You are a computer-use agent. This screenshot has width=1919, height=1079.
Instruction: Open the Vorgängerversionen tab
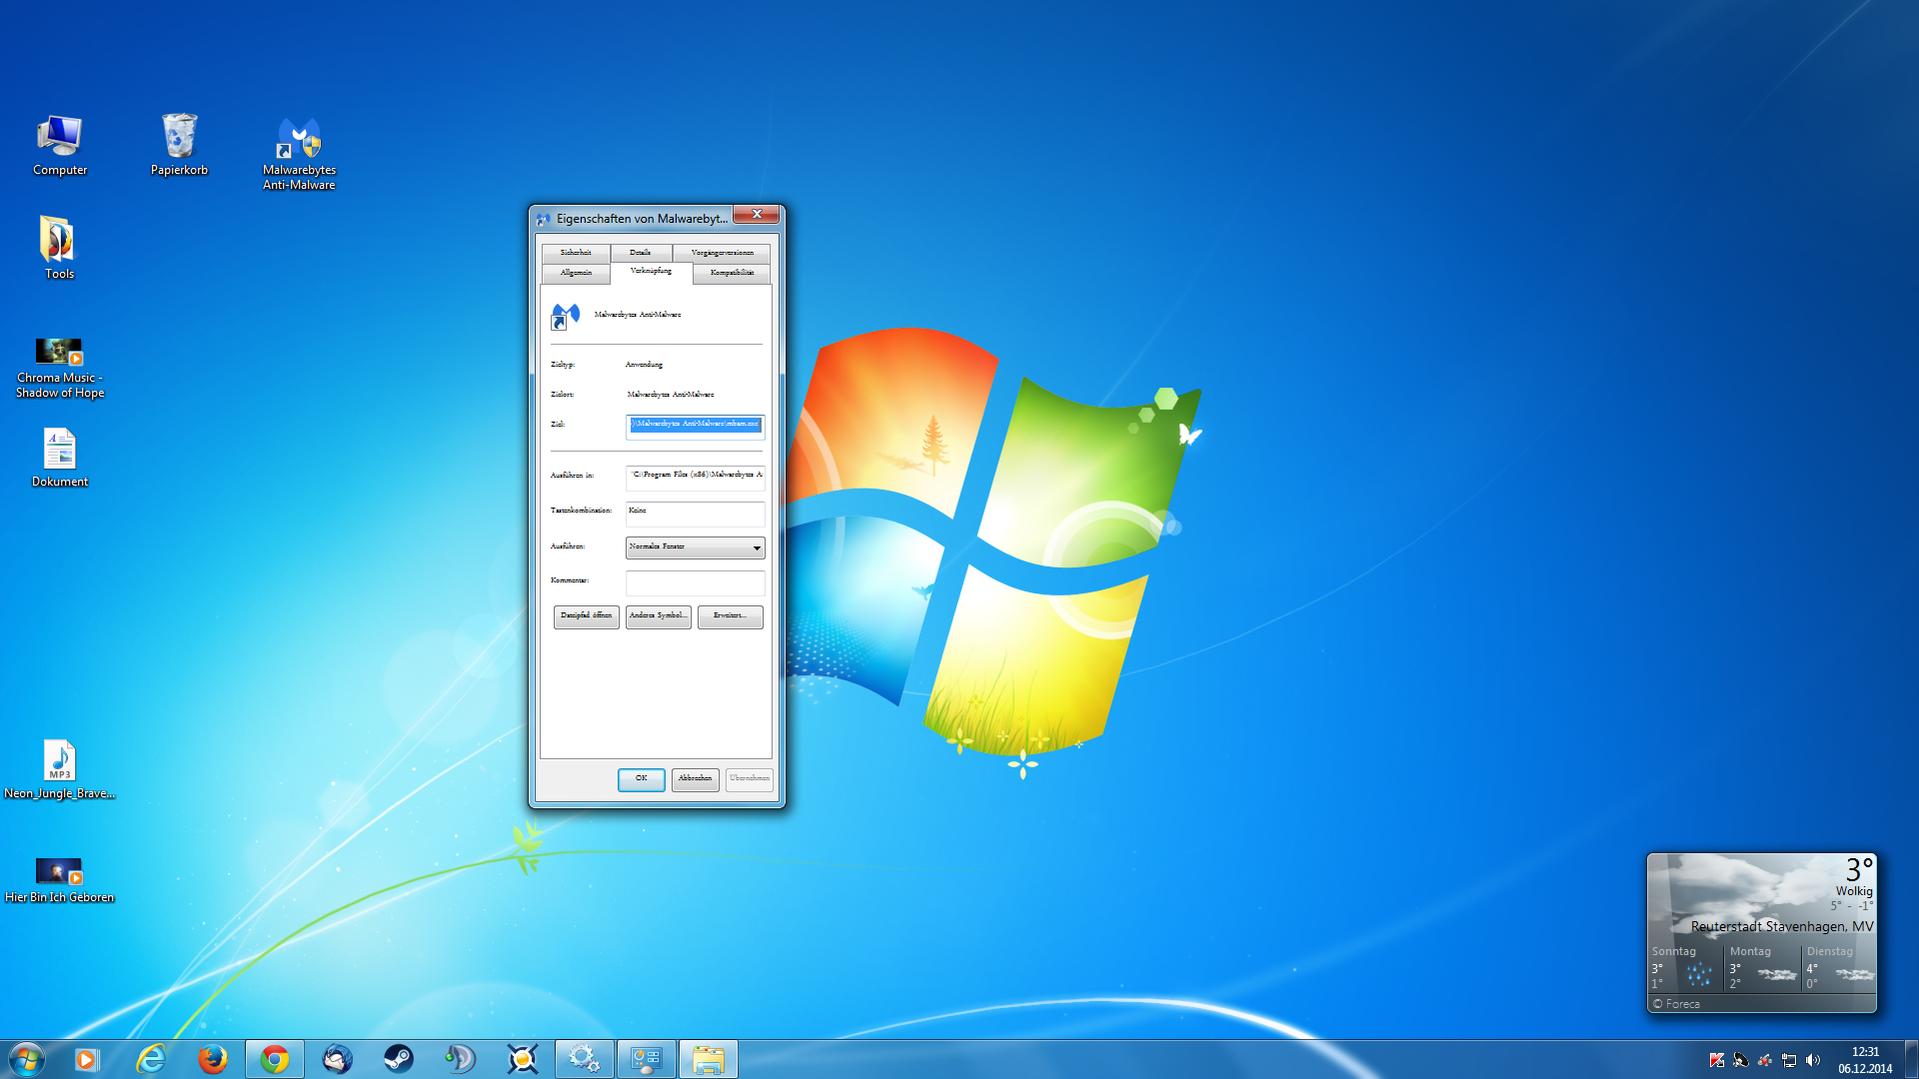pos(722,253)
